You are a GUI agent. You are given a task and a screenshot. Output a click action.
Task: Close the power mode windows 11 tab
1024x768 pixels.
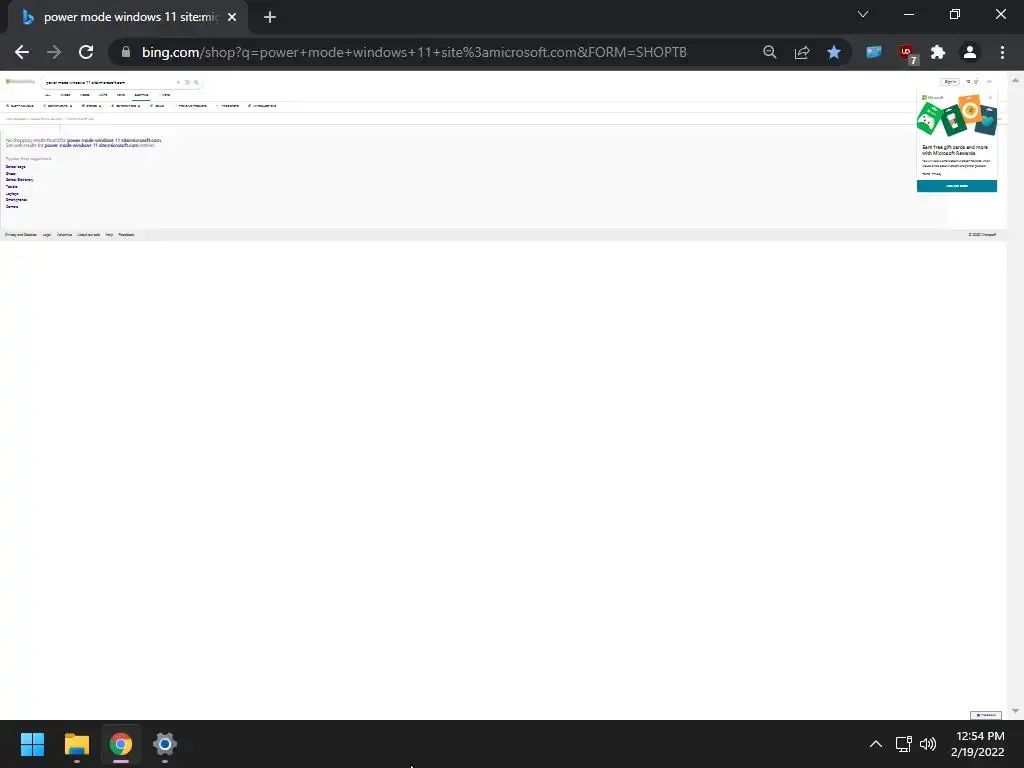point(232,17)
